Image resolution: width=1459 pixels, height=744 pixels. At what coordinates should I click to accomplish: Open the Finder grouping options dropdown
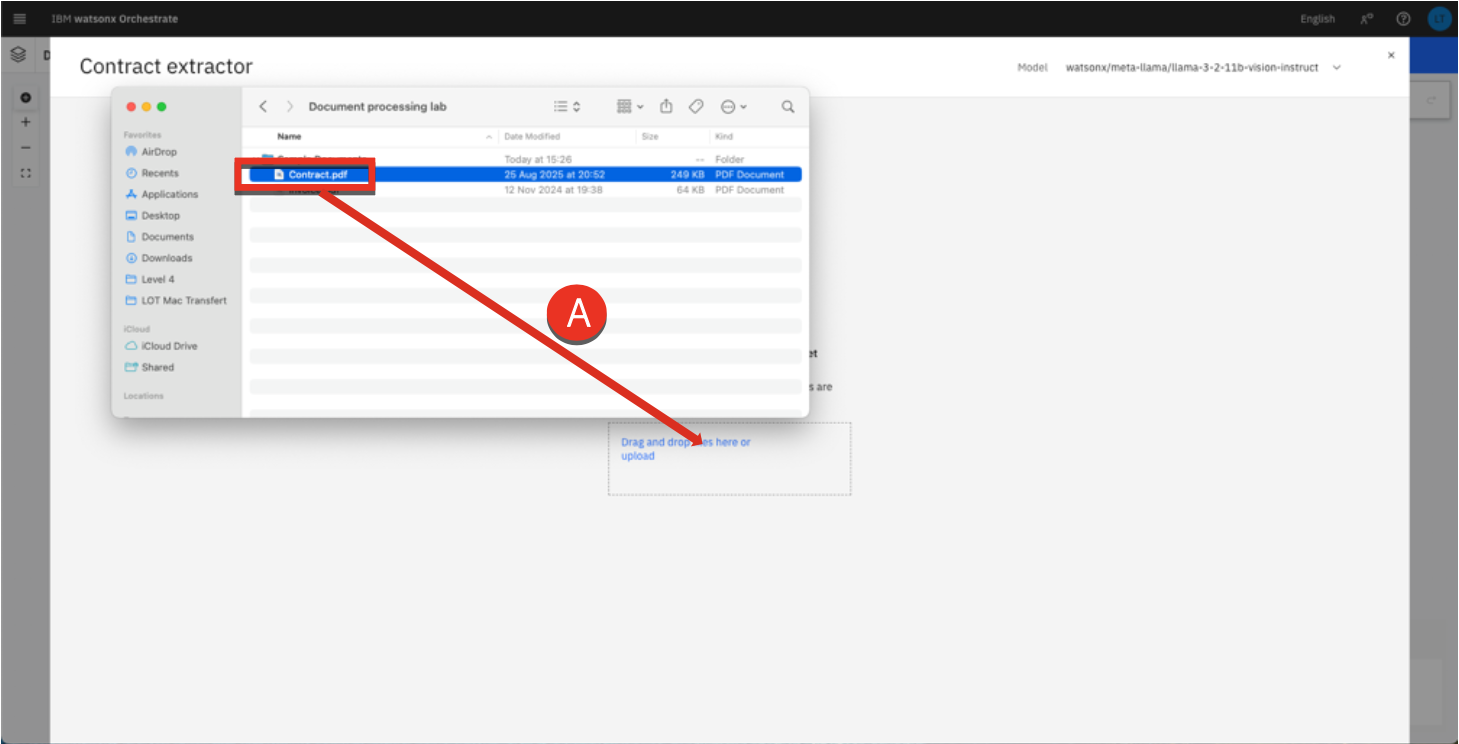coord(630,107)
